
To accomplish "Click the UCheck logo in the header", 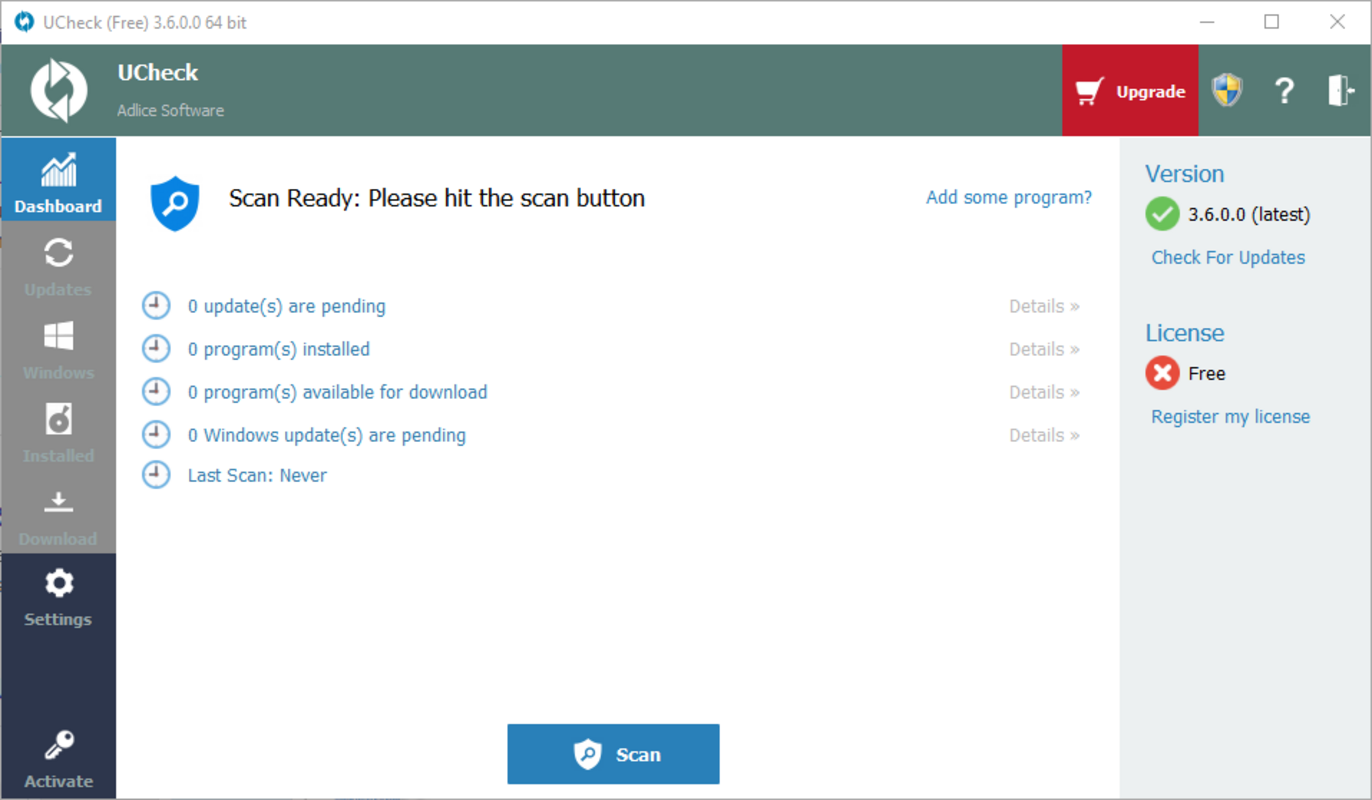I will [58, 90].
